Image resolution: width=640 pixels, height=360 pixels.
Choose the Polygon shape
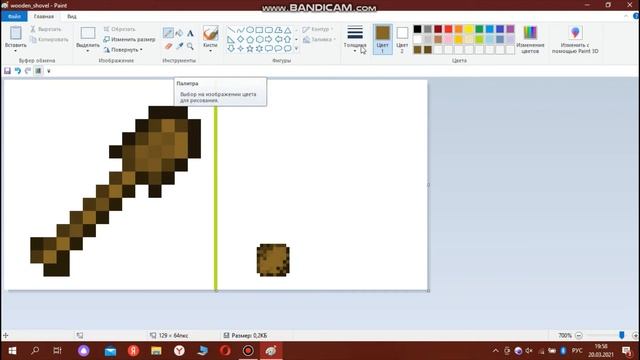[278, 30]
